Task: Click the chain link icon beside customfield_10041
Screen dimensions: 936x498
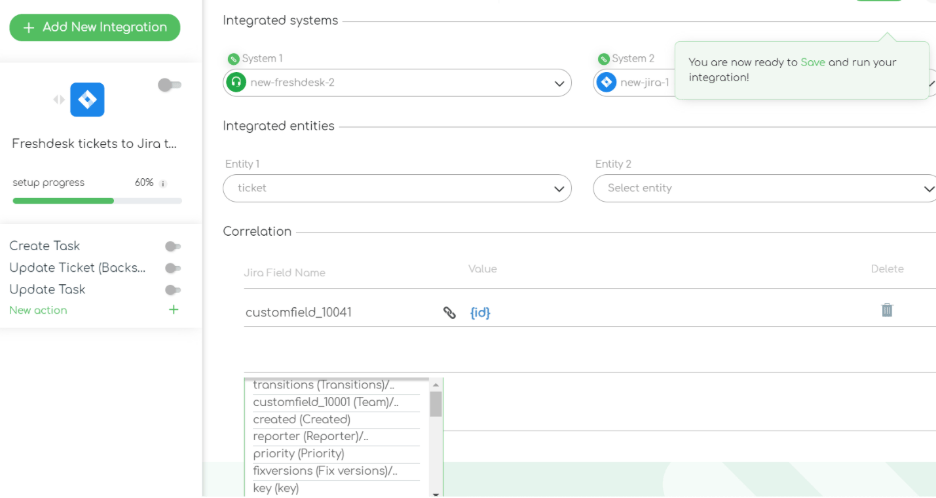Action: 449,313
